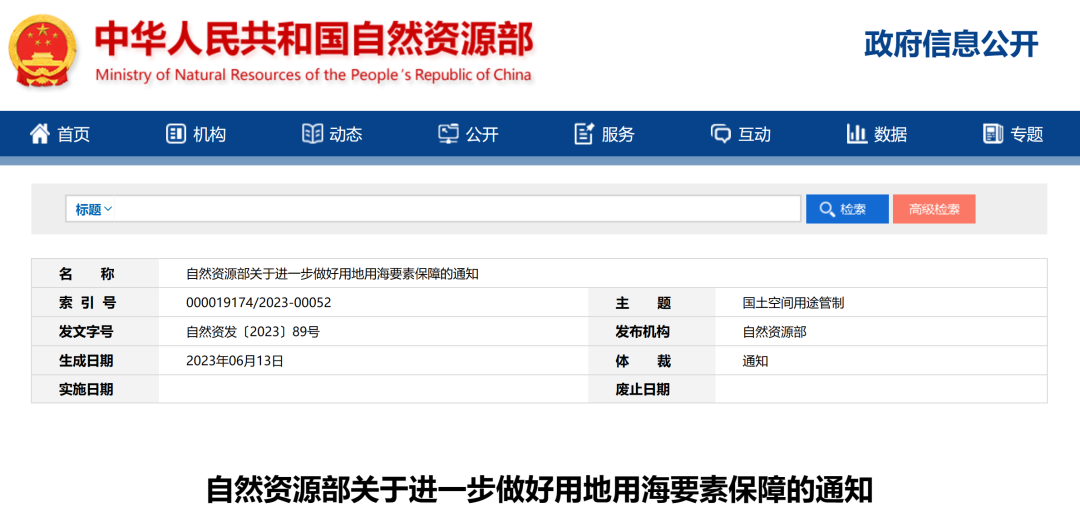Screen dimensions: 1080x522
Task: Focus the search keyword input field
Action: [x=458, y=209]
